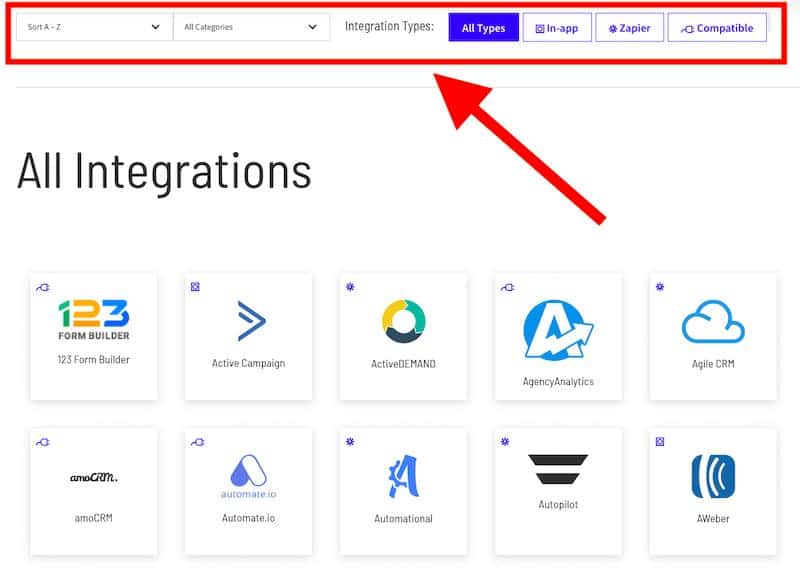The height and width of the screenshot is (569, 800).
Task: Filter integrations by Zapier type
Action: [630, 28]
